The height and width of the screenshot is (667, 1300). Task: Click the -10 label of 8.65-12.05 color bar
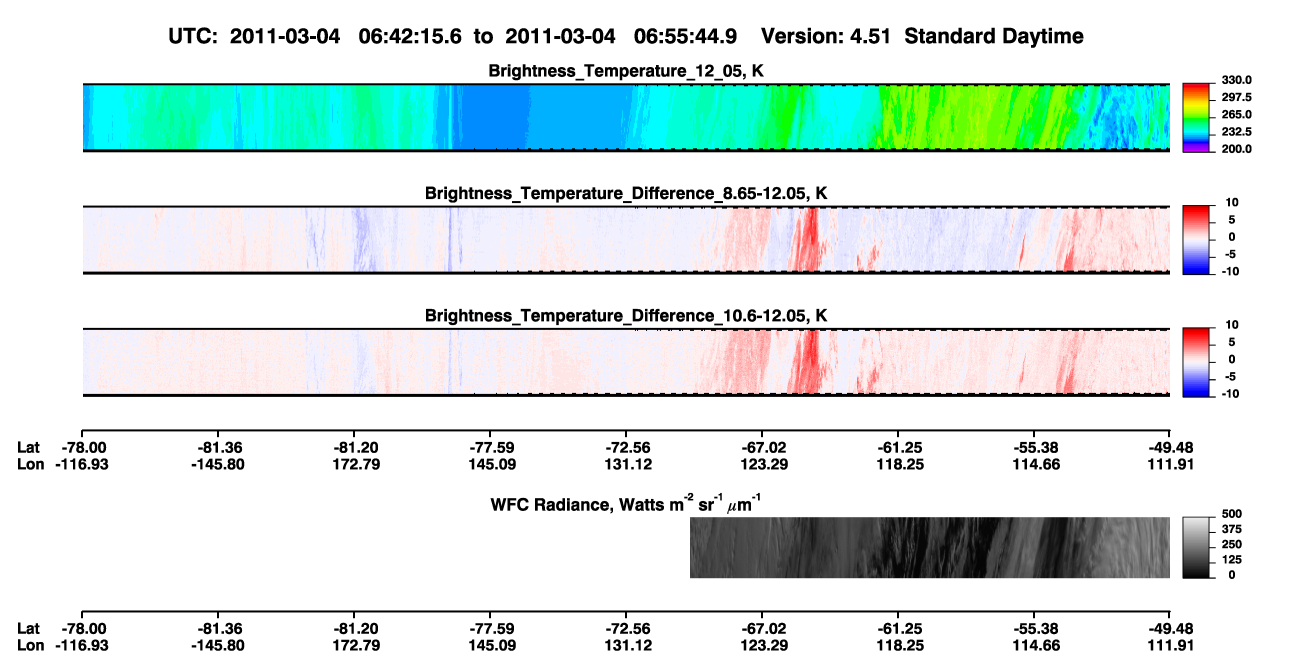click(x=1229, y=271)
